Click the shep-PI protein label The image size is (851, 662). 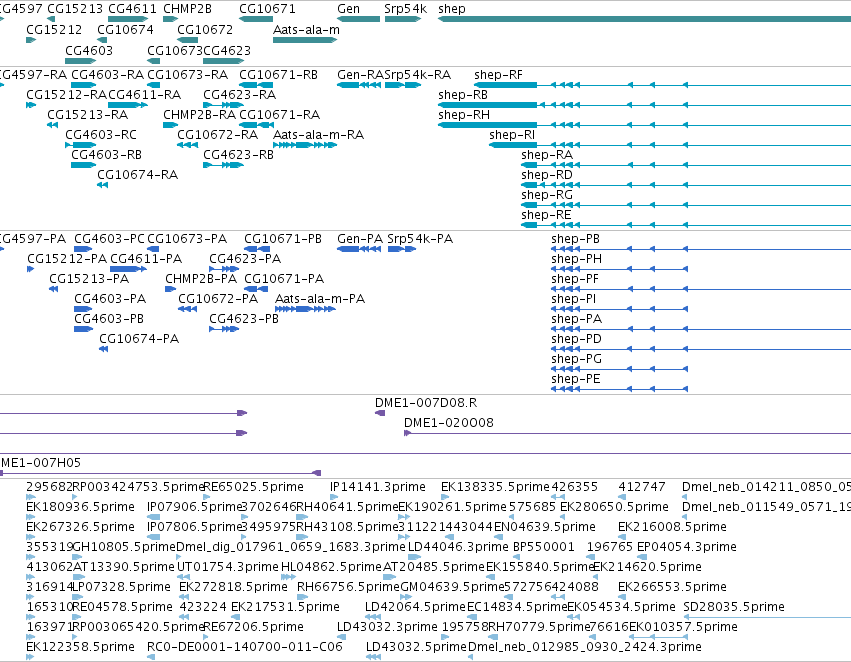[573, 299]
